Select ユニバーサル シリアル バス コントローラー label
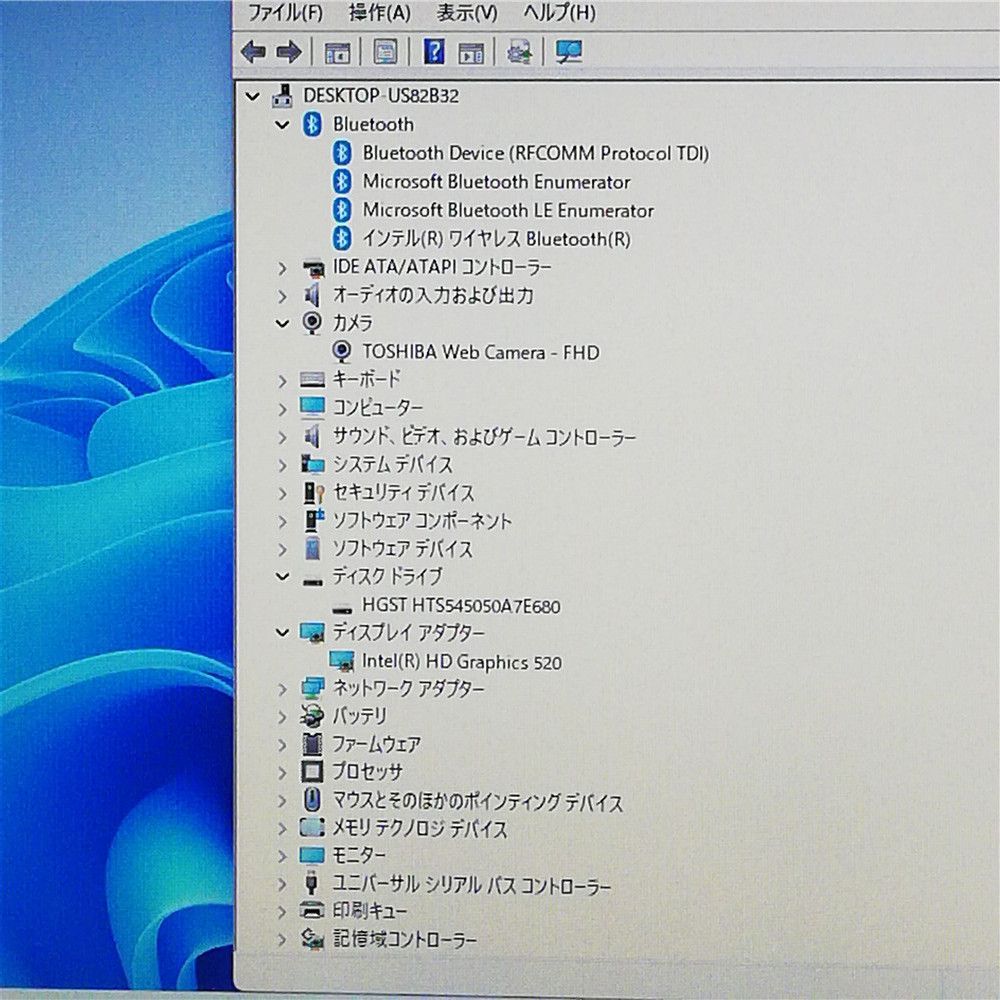1000x1000 pixels. (471, 885)
